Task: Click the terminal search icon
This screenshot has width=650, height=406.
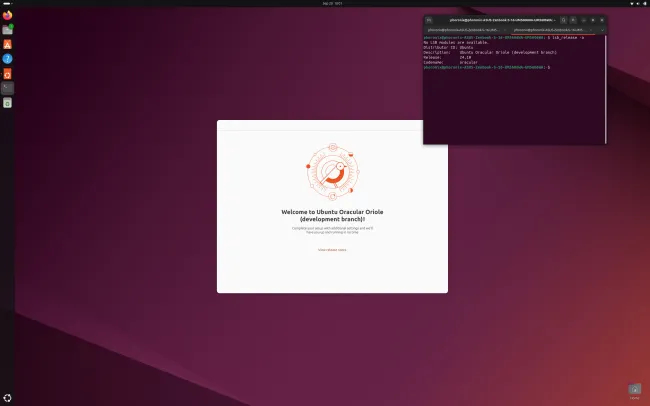Action: [x=563, y=20]
